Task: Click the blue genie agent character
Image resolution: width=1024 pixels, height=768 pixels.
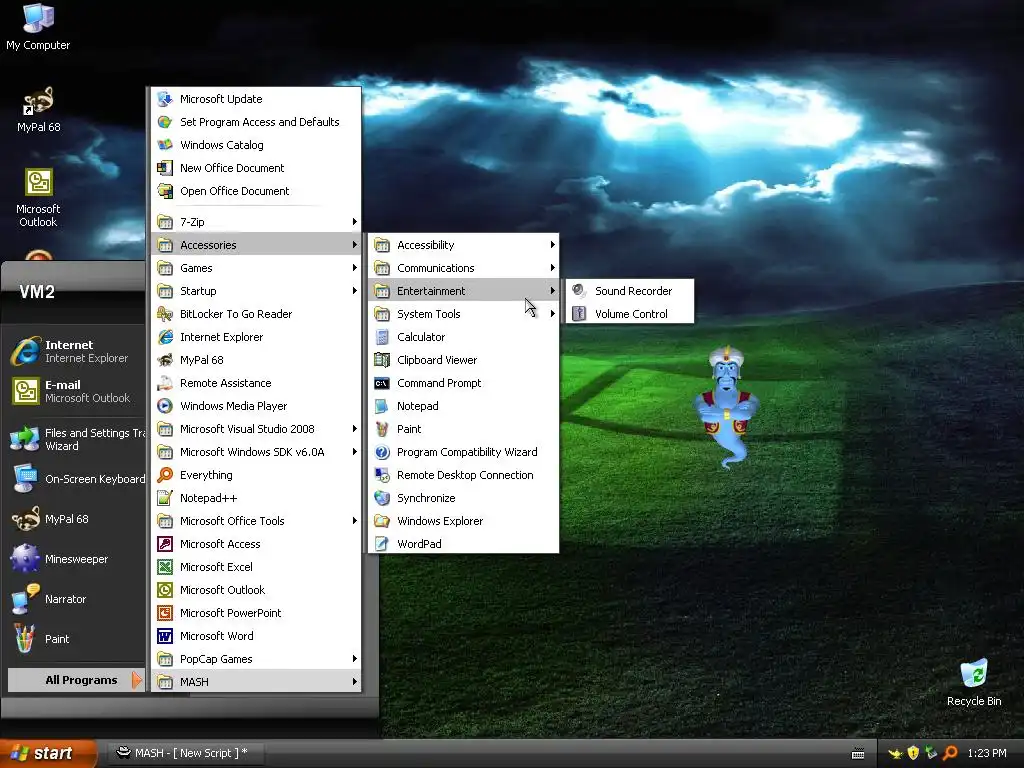Action: pos(727,406)
